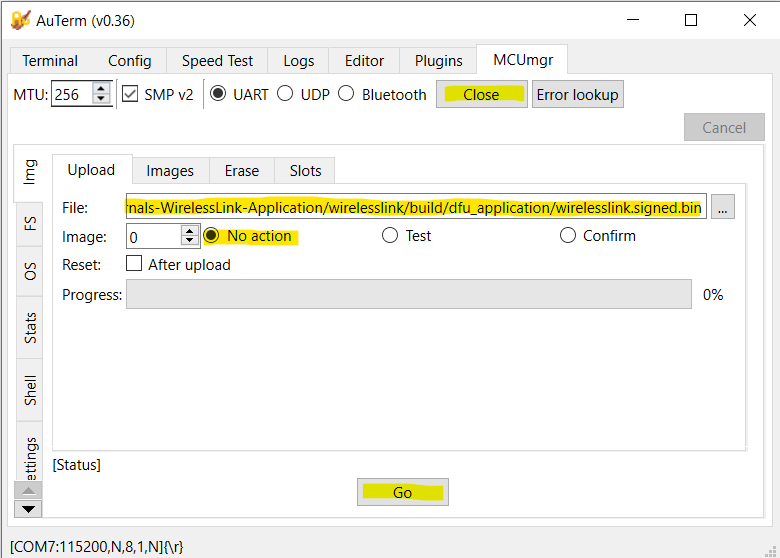Click the COM7 status bar text
The width and height of the screenshot is (780, 558).
point(97,547)
